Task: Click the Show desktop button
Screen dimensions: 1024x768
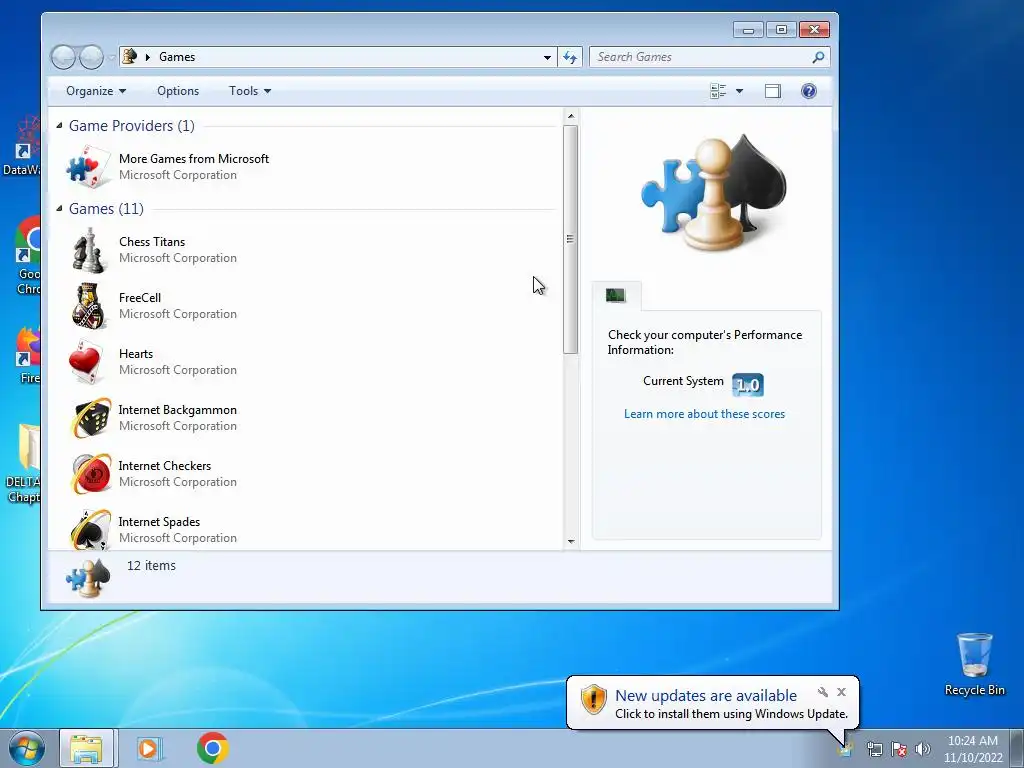Action: pos(1017,748)
